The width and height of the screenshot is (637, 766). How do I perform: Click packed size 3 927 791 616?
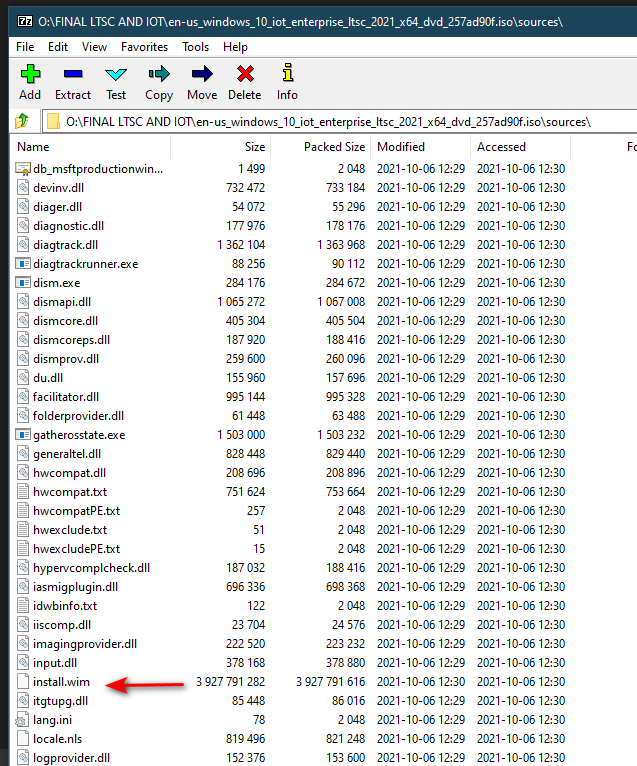(x=331, y=682)
